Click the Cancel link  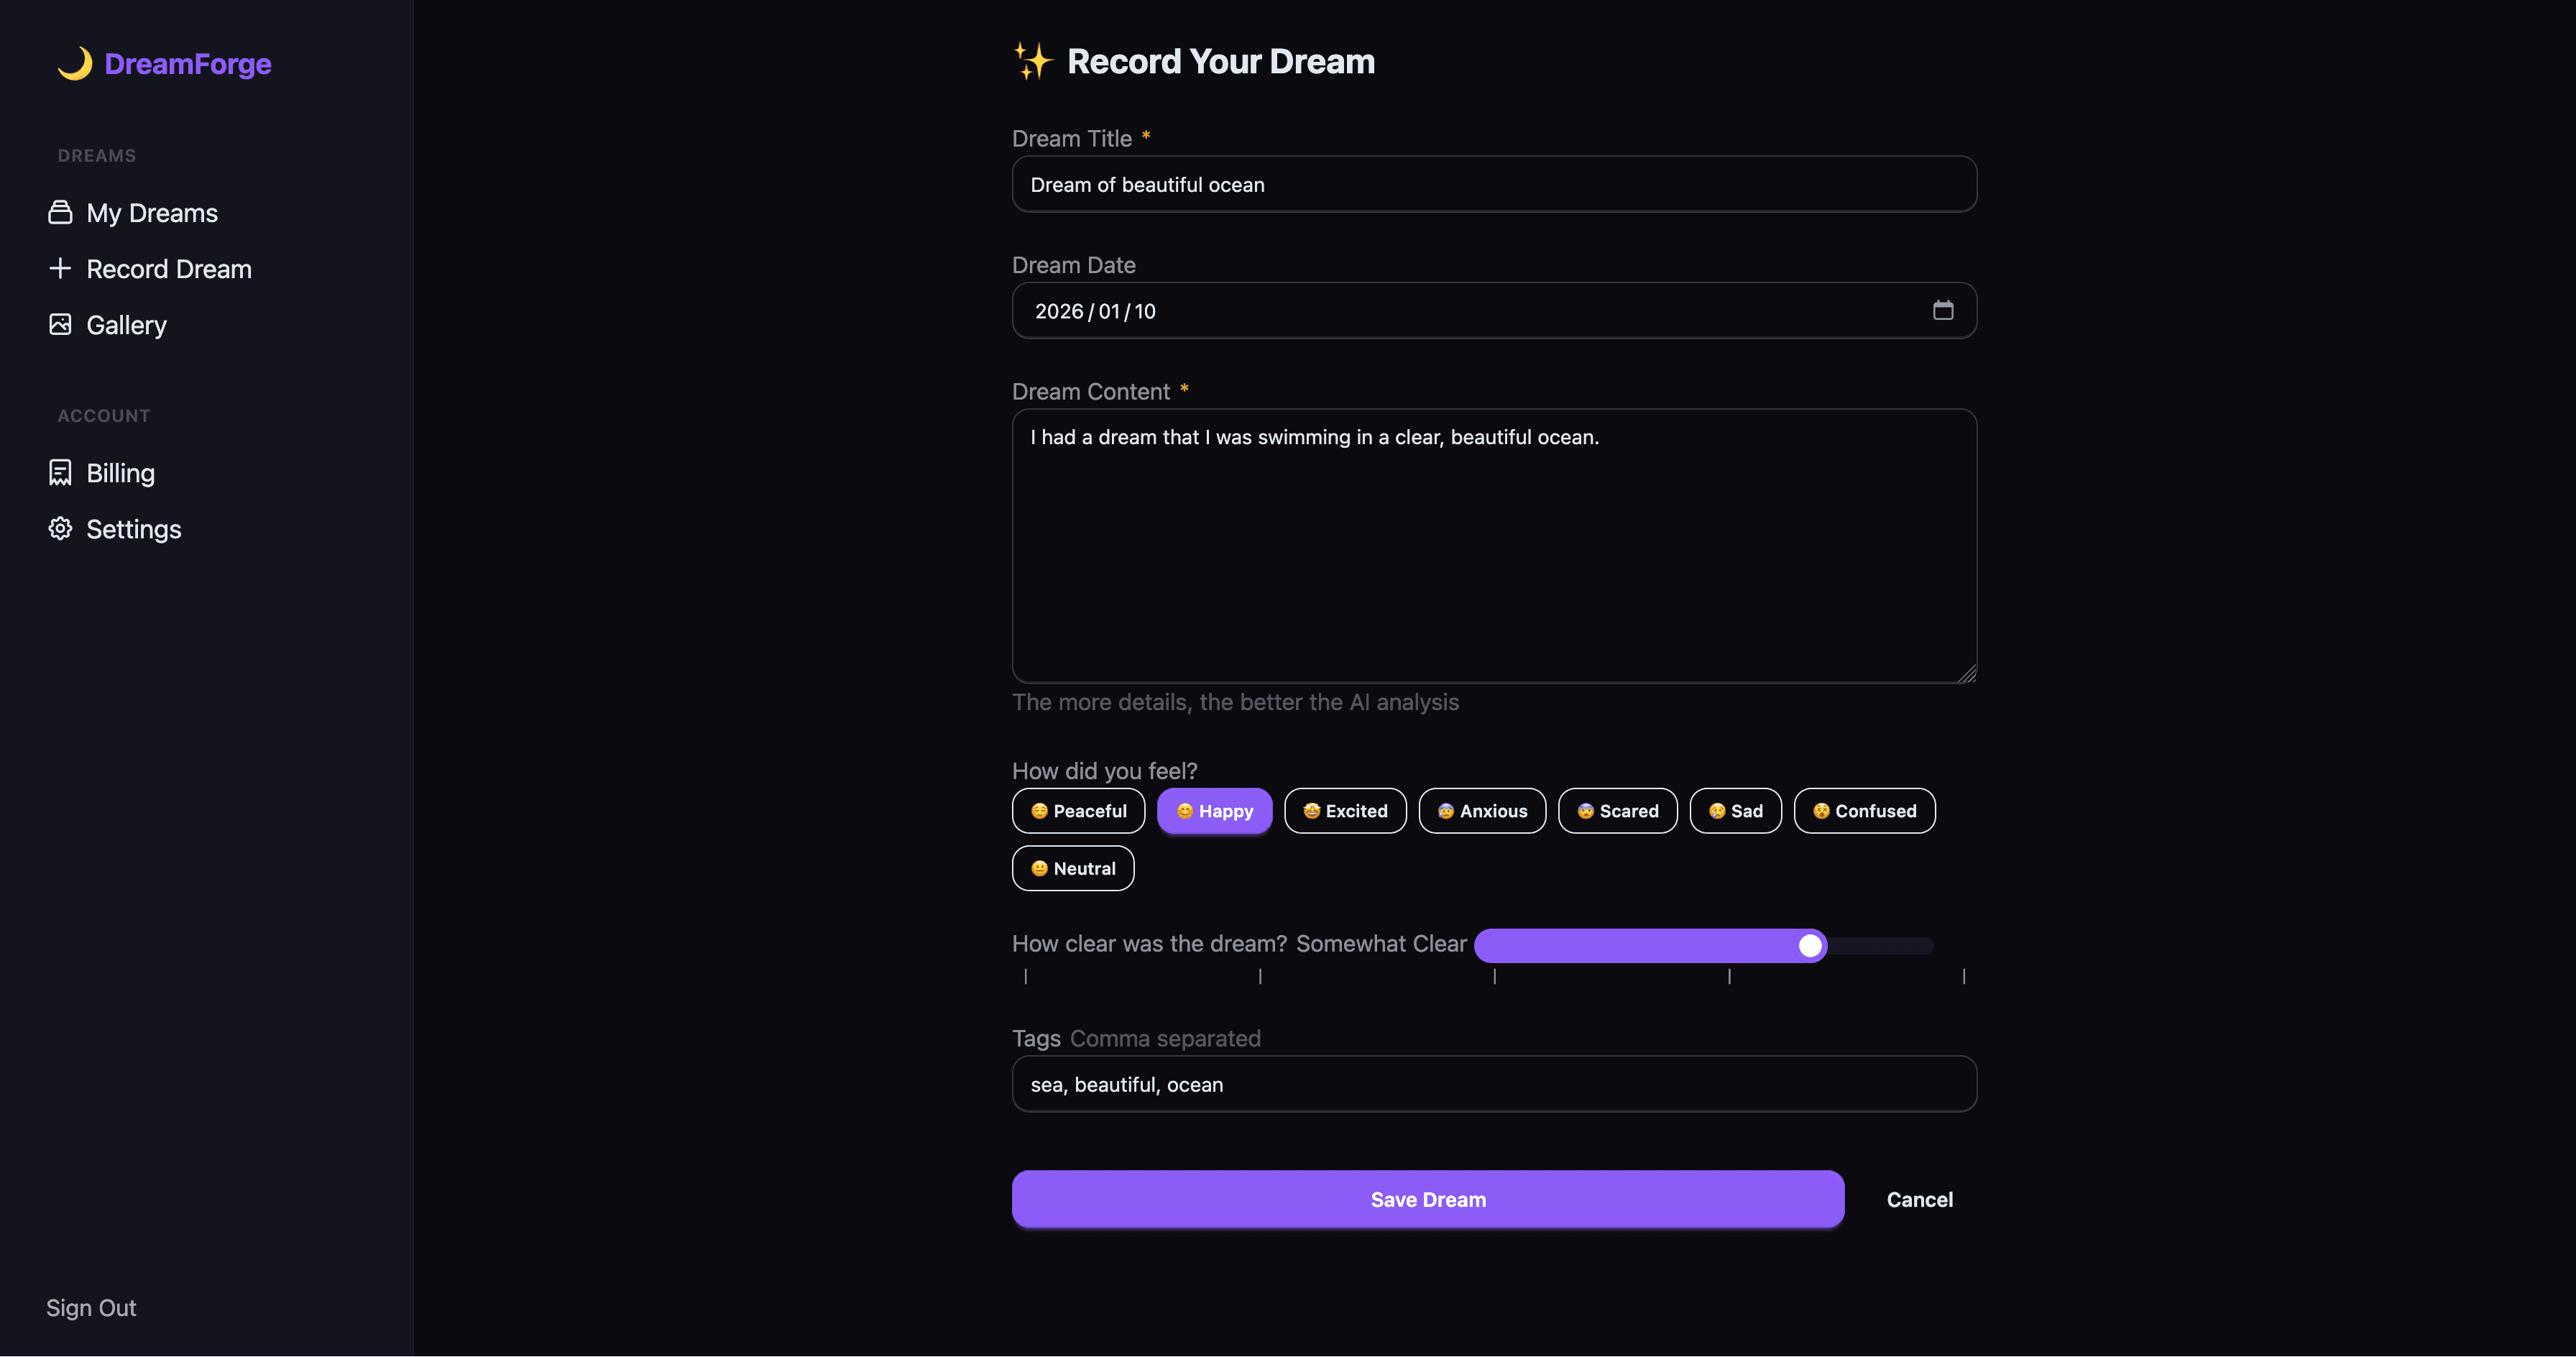[1919, 1199]
